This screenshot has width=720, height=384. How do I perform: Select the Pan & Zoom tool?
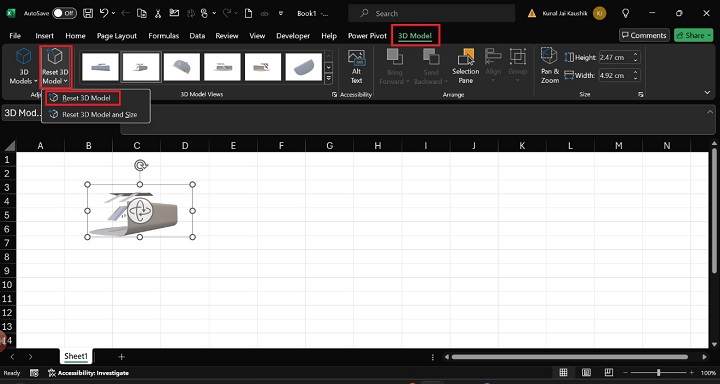550,67
